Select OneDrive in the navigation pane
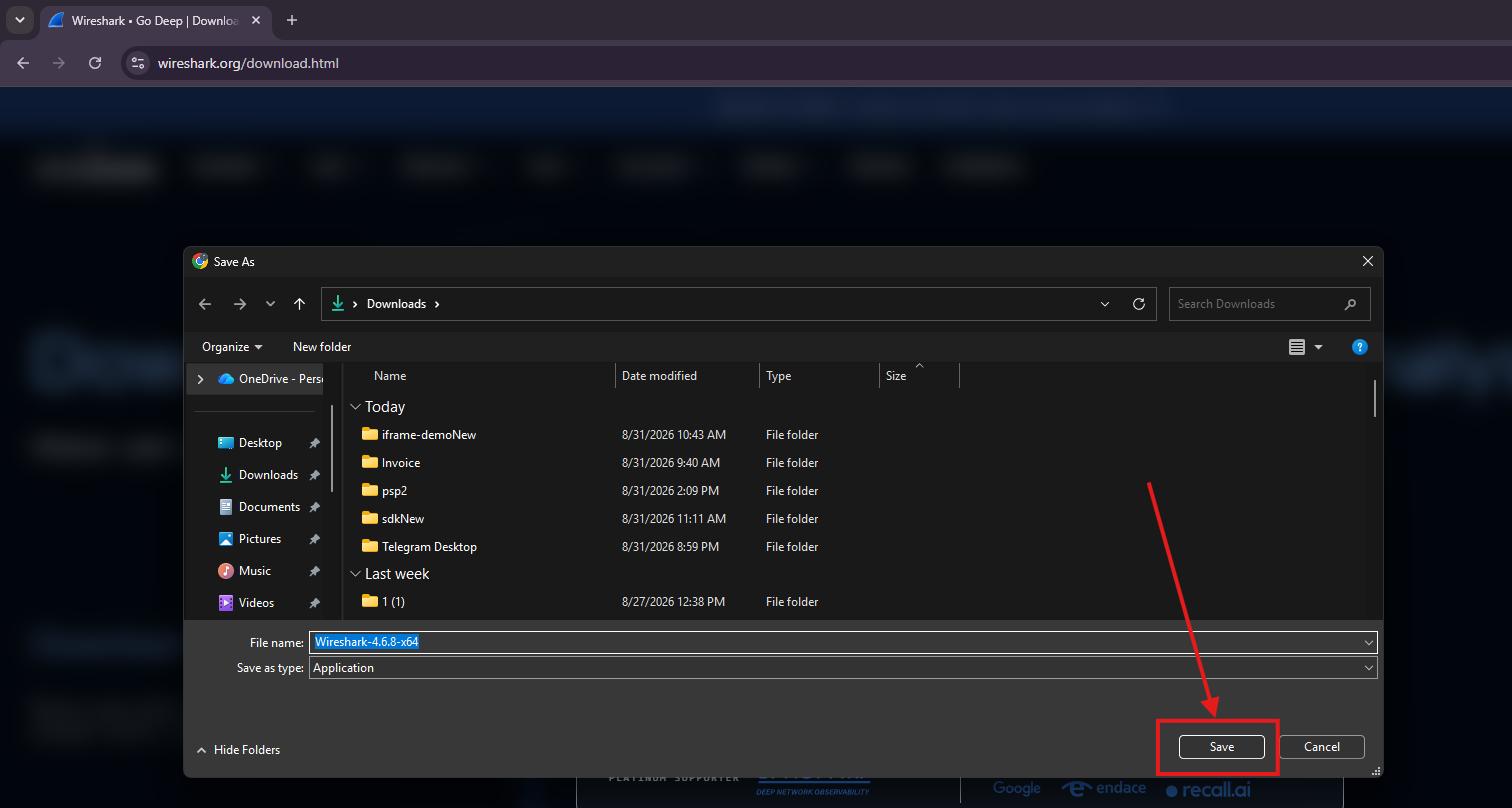This screenshot has height=808, width=1512. [269, 379]
